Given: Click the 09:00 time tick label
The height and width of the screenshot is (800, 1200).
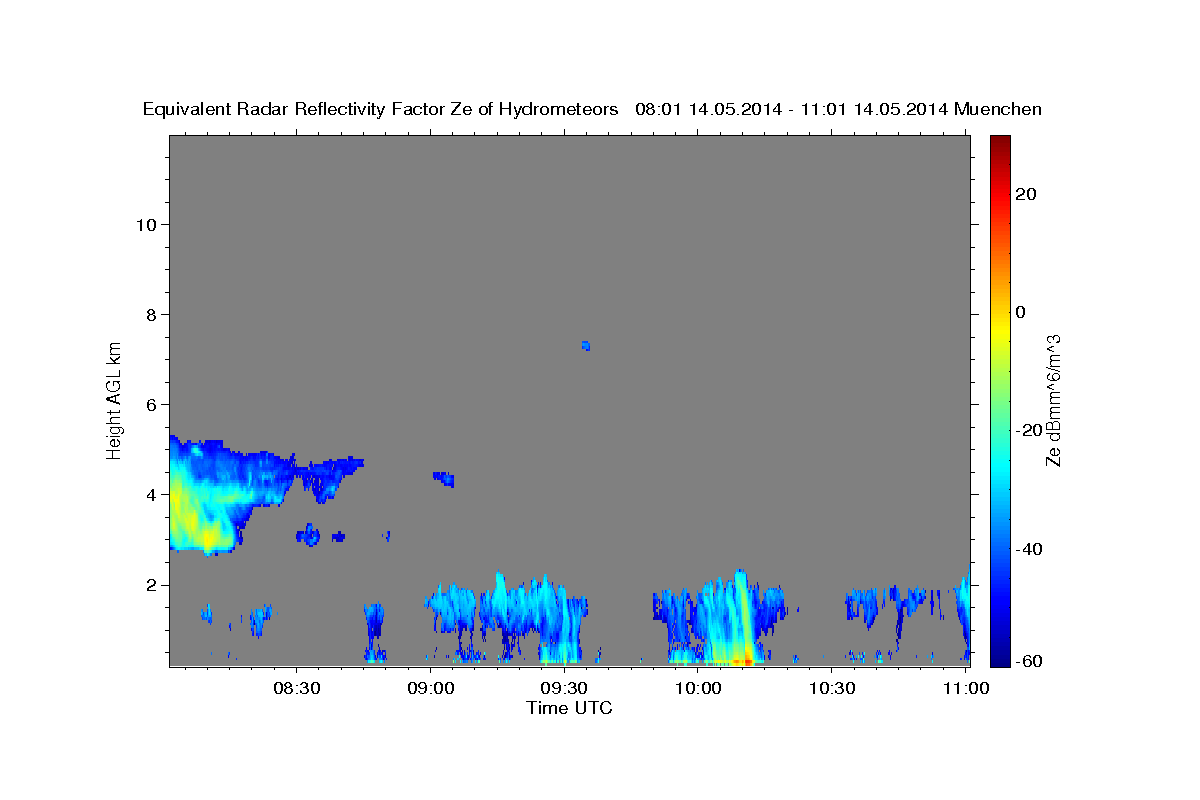Looking at the screenshot, I should pyautogui.click(x=430, y=688).
